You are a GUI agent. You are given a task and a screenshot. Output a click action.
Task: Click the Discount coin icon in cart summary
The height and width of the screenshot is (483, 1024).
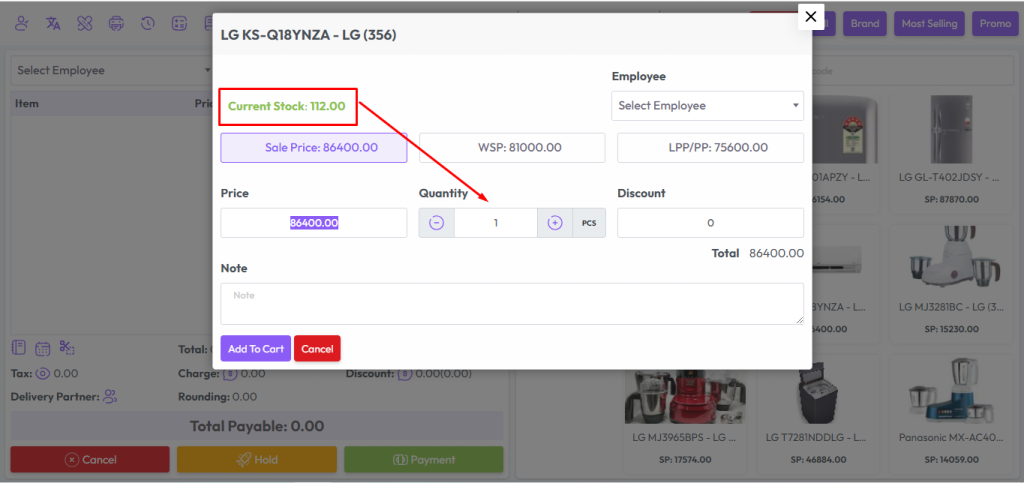tap(405, 374)
